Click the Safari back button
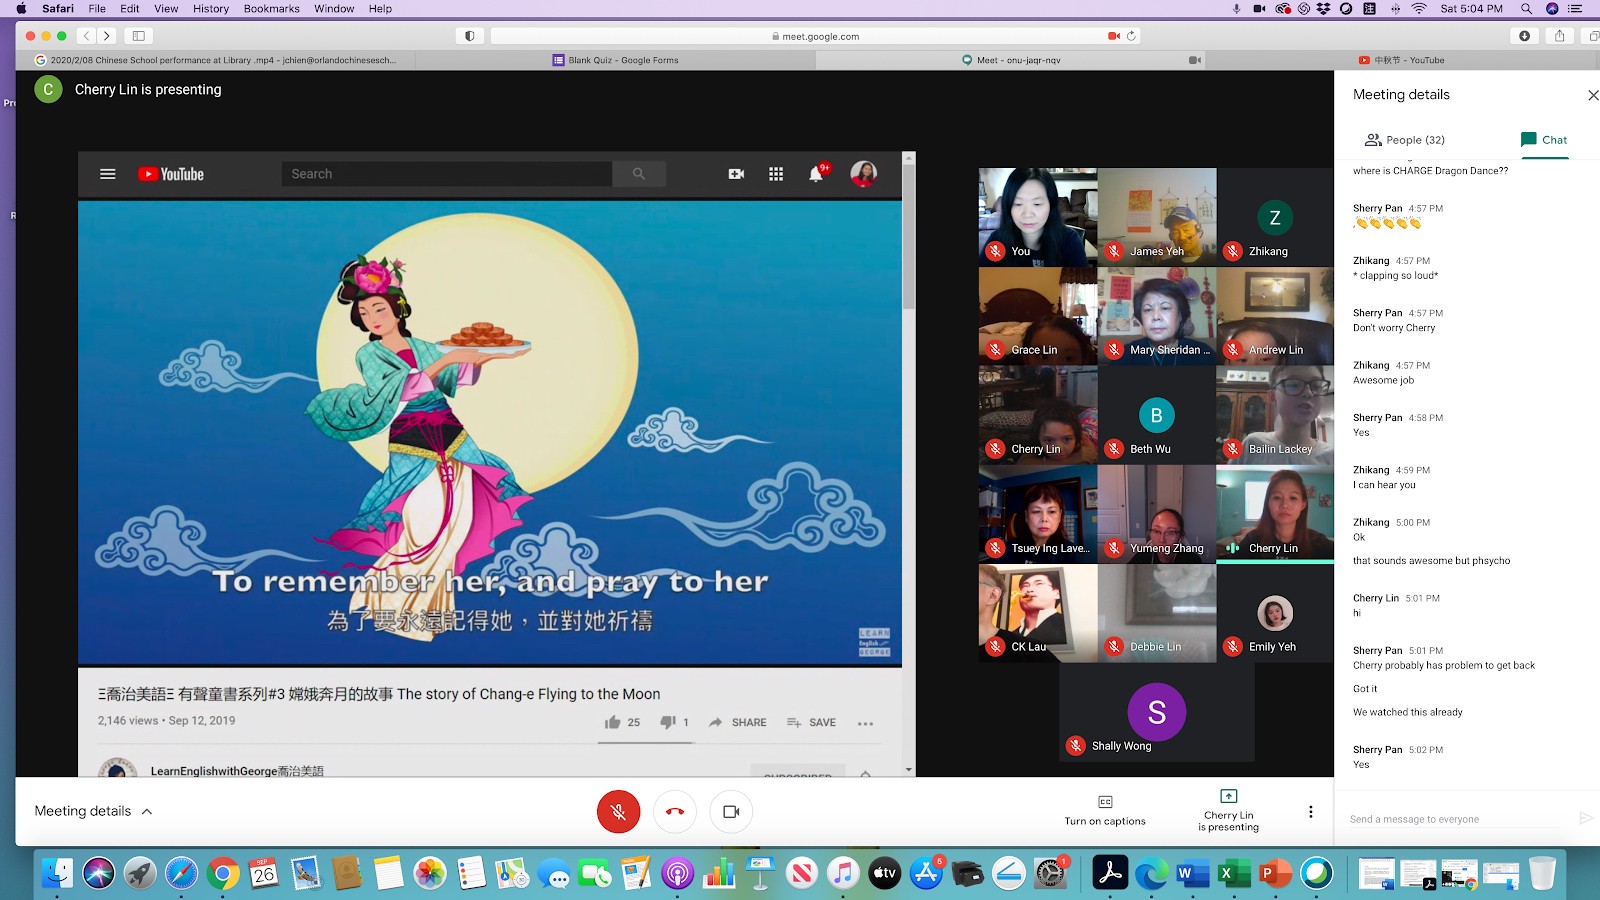Screen dimensions: 1600x900 point(87,36)
